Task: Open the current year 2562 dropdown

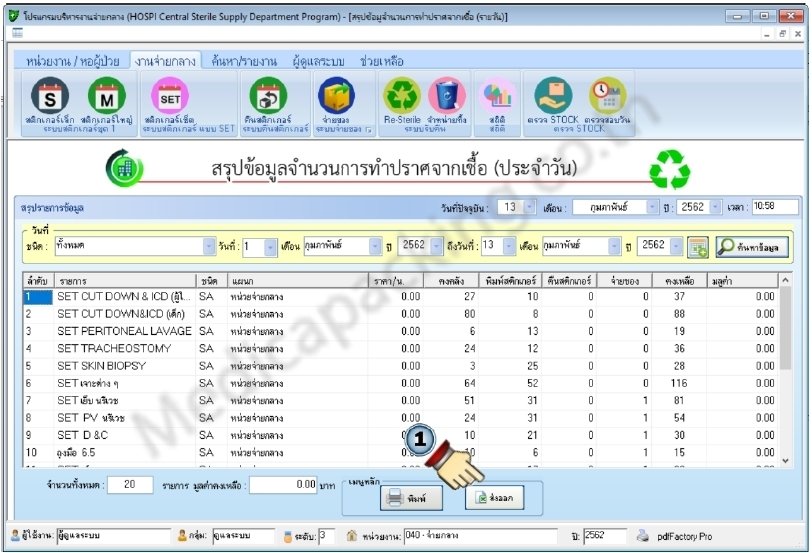Action: pyautogui.click(x=715, y=207)
